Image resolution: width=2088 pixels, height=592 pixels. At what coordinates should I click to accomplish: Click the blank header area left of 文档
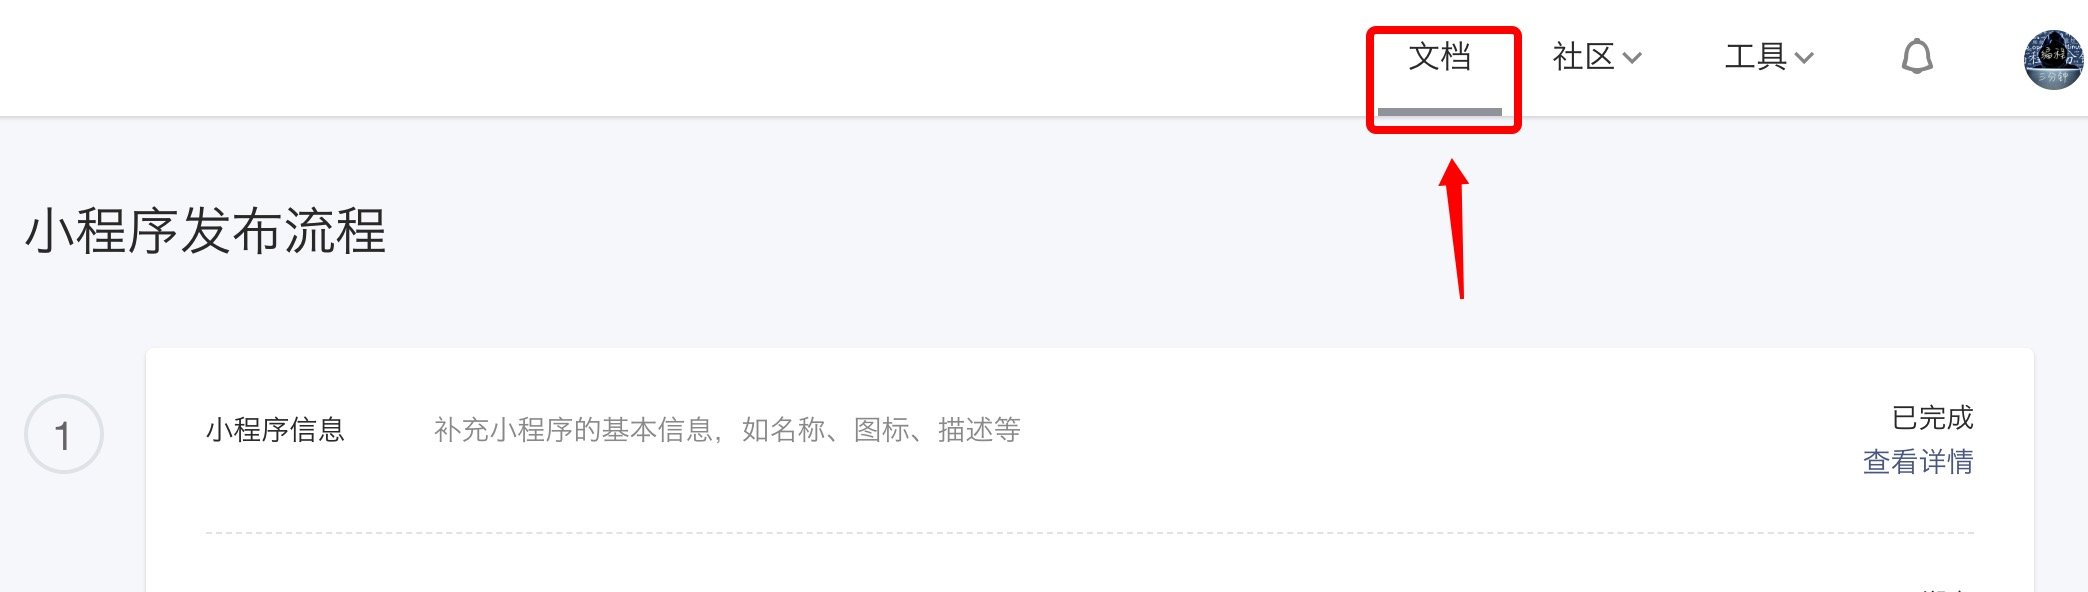(680, 57)
